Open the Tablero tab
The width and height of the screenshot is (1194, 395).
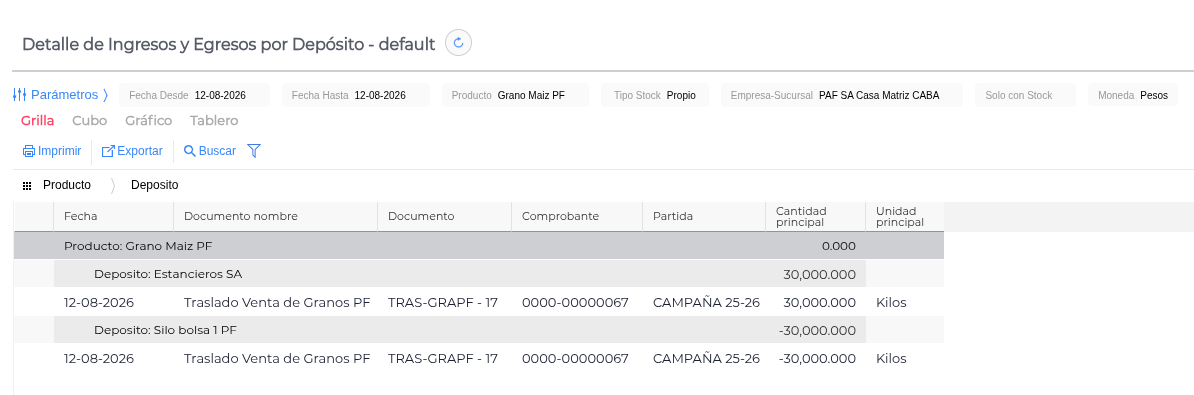(214, 121)
